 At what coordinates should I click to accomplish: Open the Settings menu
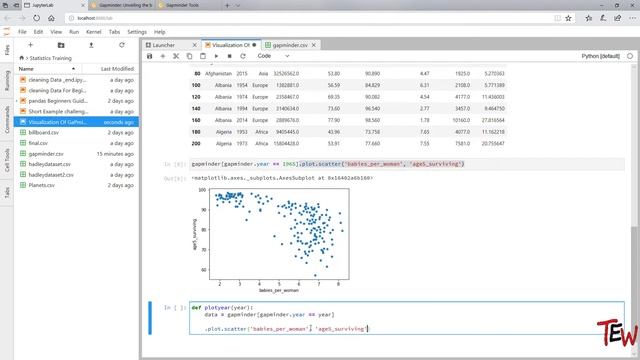137,32
